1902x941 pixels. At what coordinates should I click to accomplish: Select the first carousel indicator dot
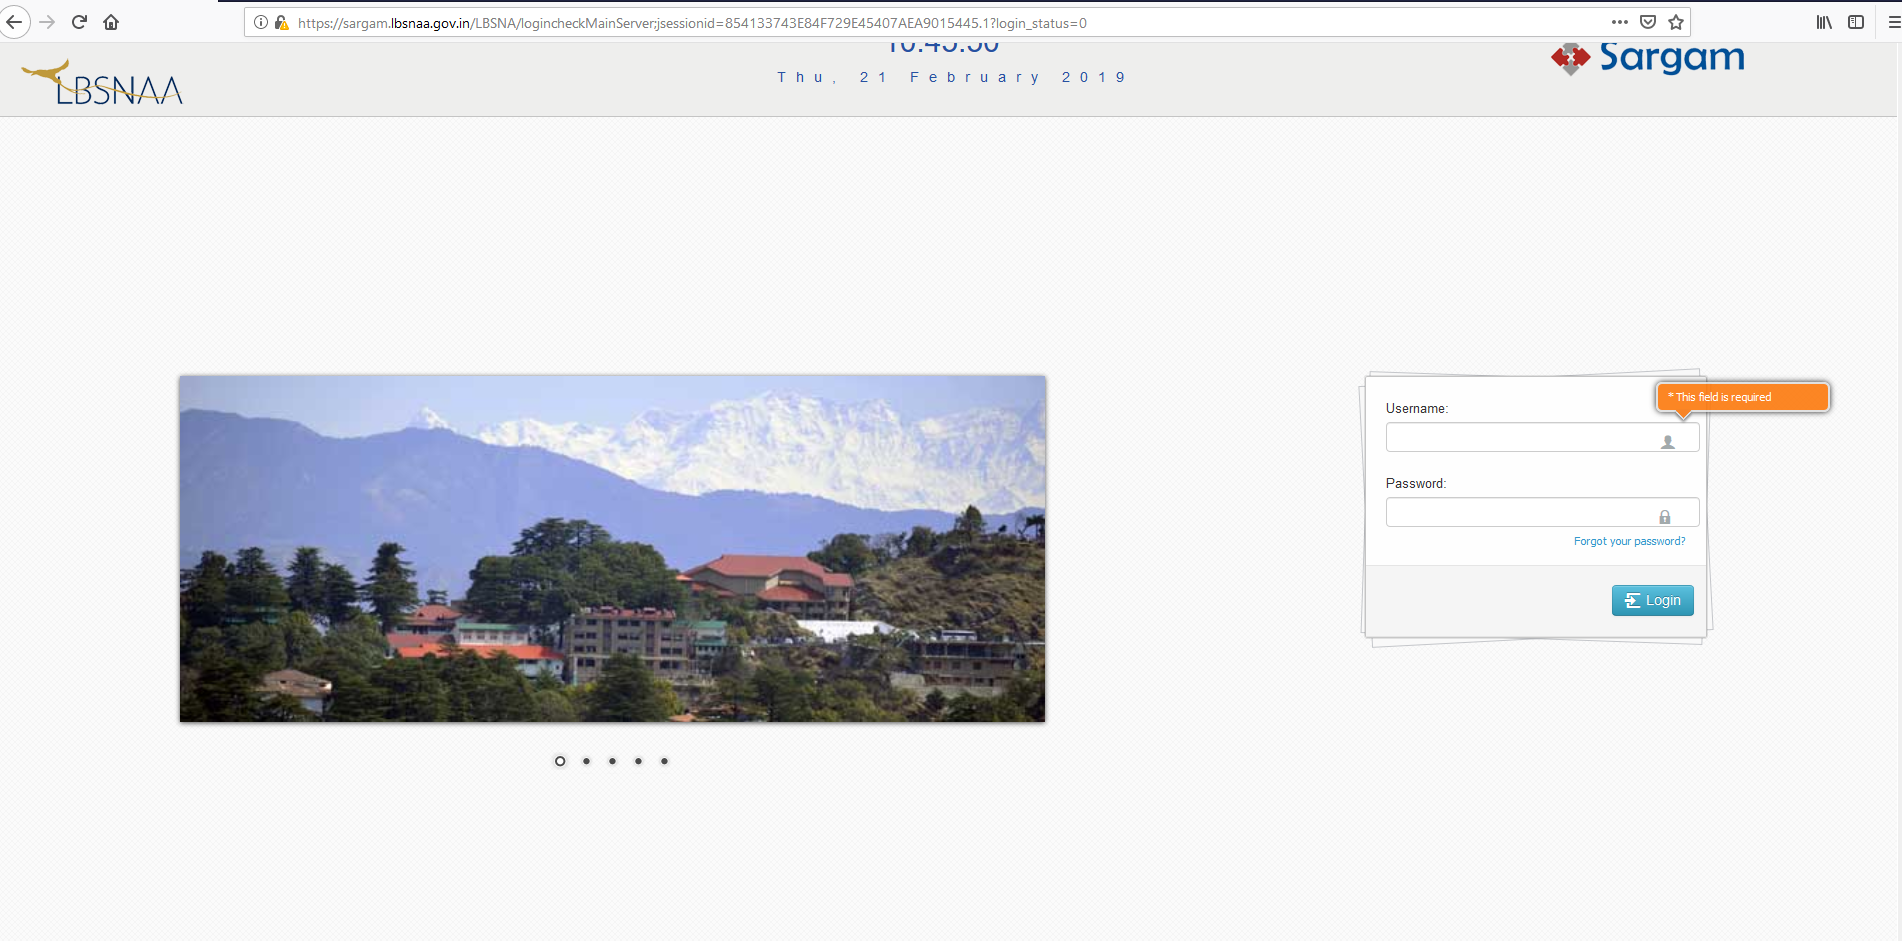[559, 761]
